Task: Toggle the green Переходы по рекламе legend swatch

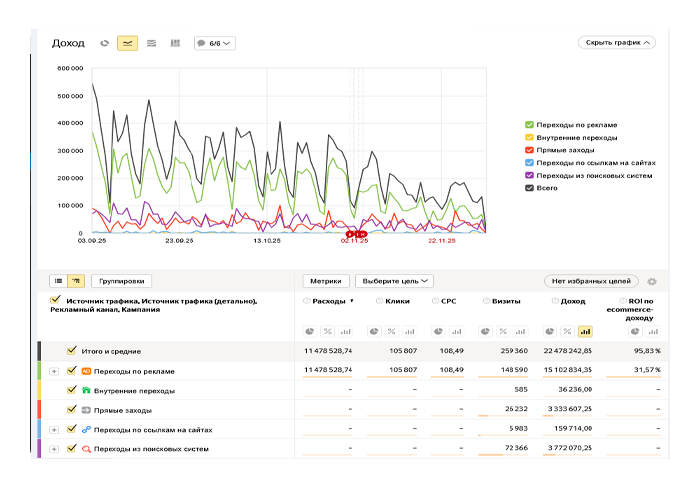Action: (x=529, y=124)
